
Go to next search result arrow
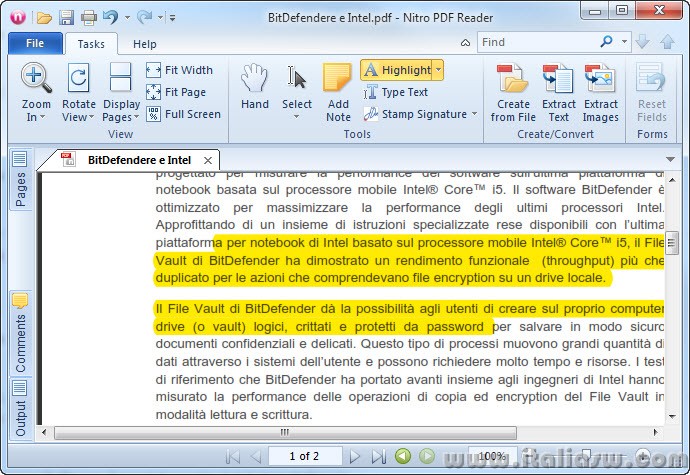[x=643, y=42]
